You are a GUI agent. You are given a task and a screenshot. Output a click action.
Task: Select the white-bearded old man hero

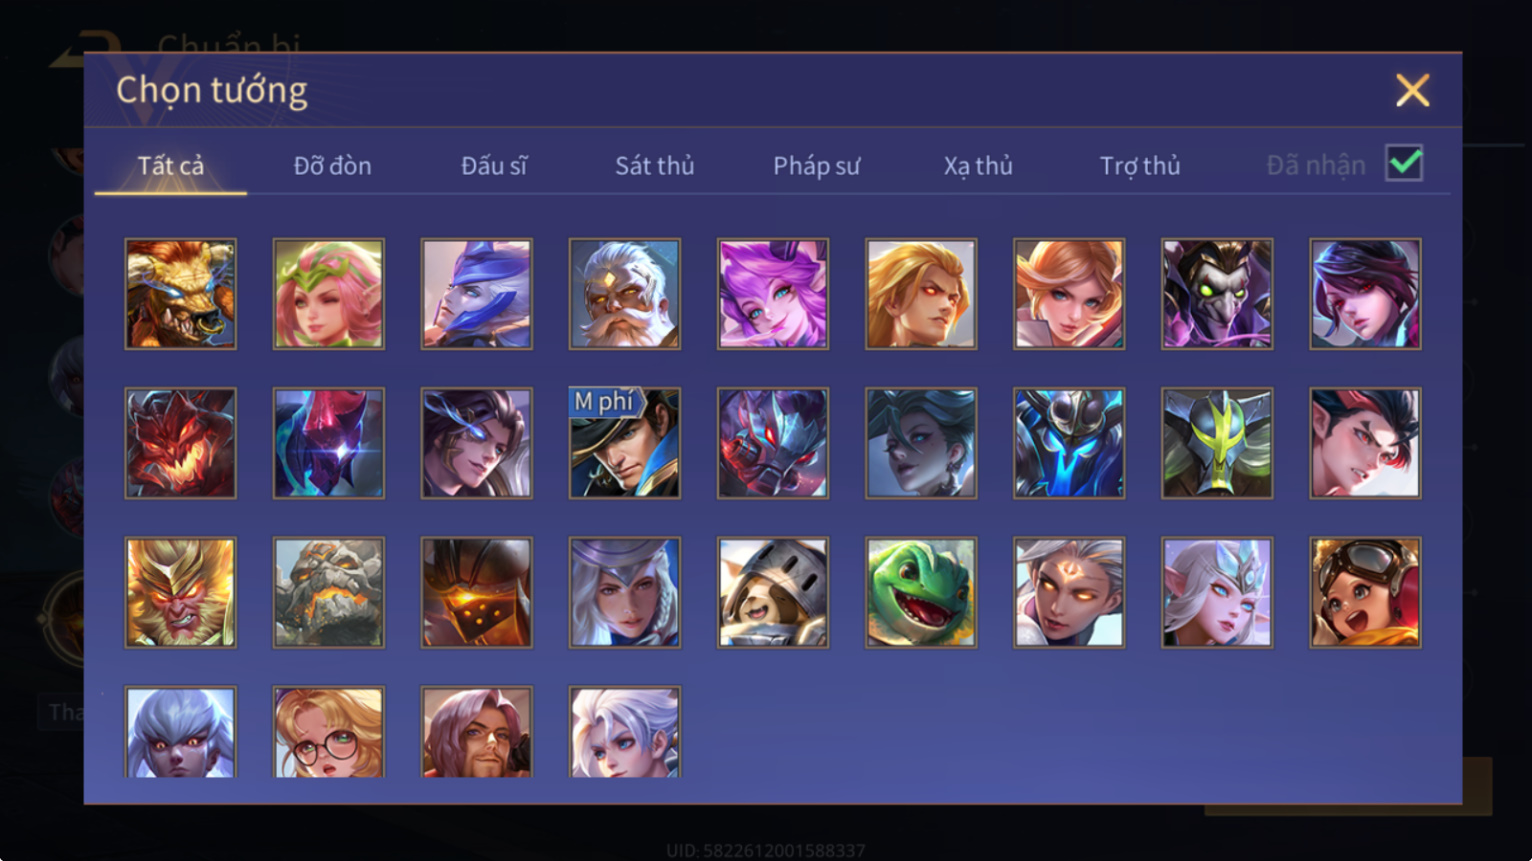tap(625, 294)
